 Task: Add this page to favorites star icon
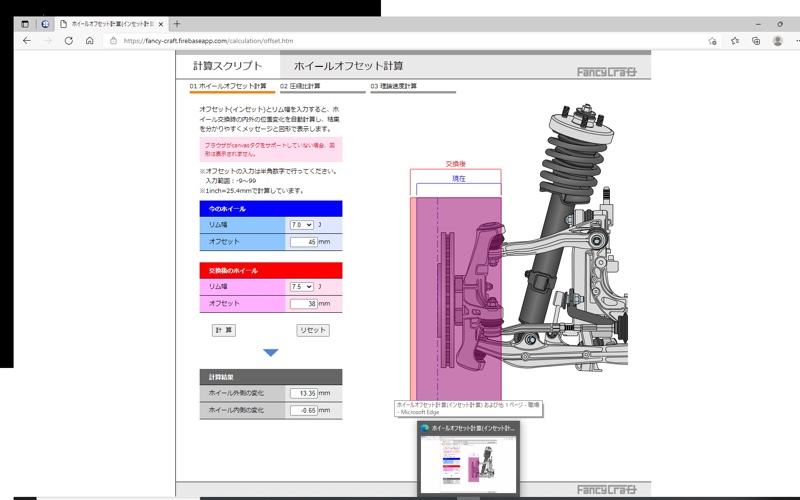click(x=712, y=41)
